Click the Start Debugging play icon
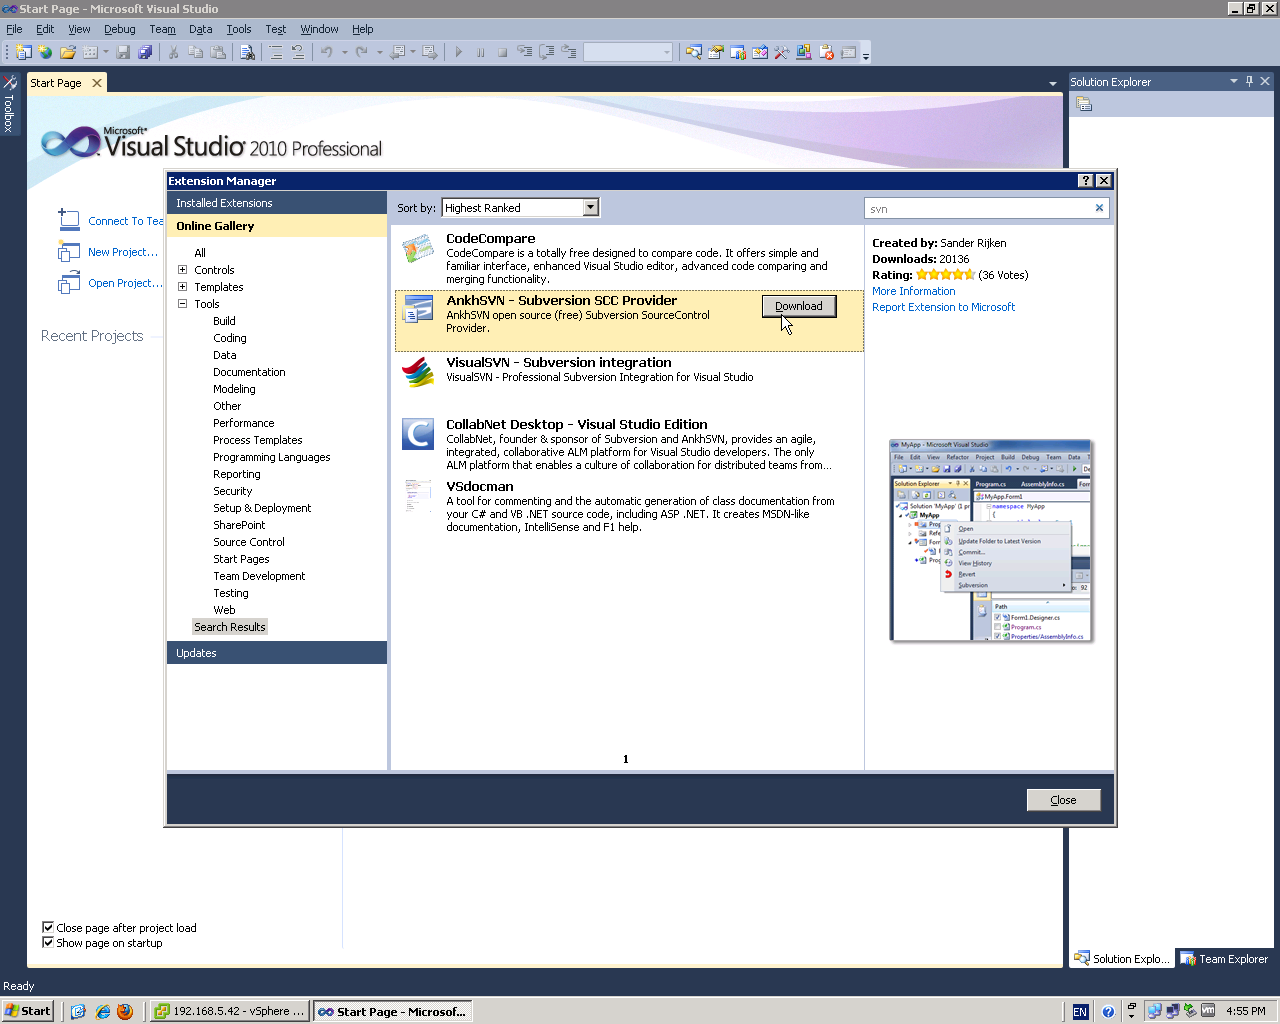The height and width of the screenshot is (1024, 1280). point(458,52)
